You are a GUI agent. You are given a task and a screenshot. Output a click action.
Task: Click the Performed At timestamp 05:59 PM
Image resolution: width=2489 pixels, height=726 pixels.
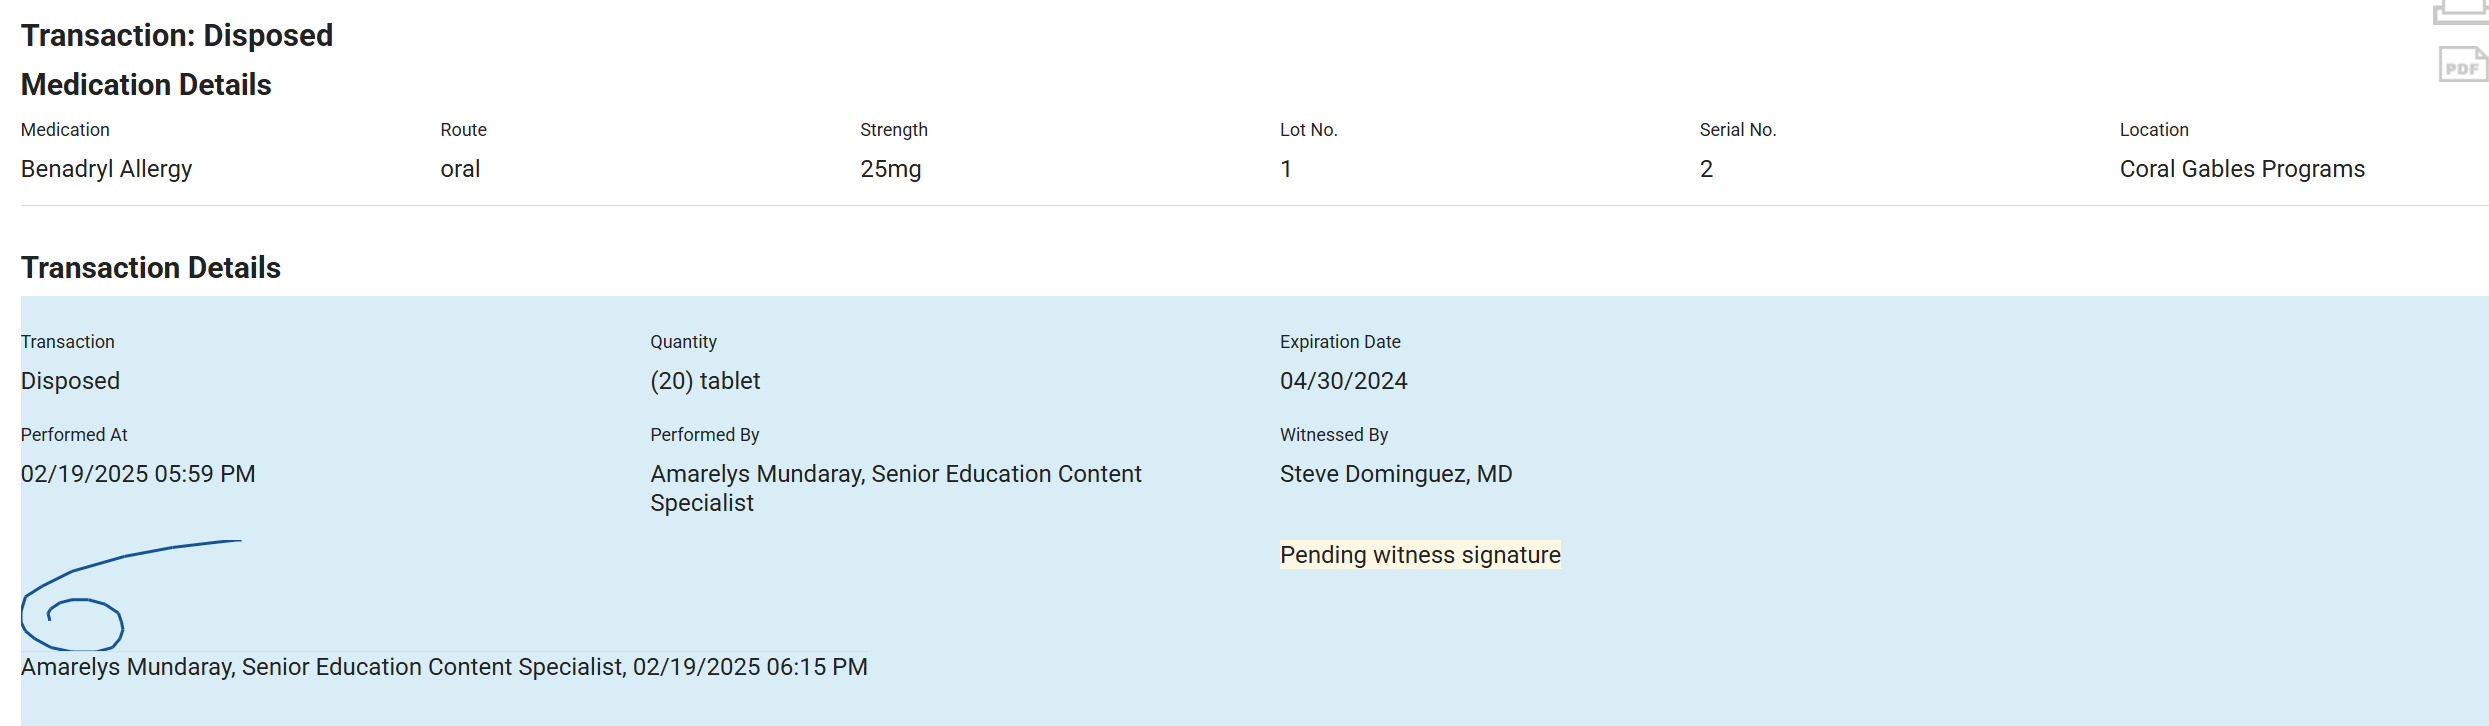click(x=138, y=474)
